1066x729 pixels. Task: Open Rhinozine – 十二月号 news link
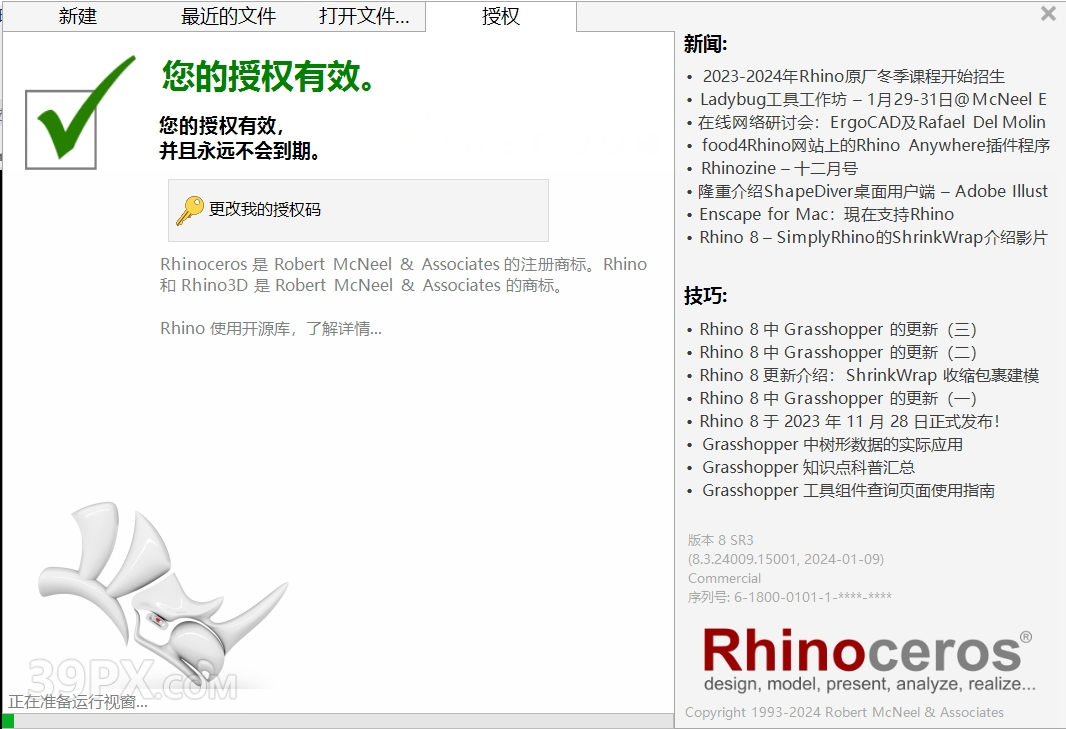point(779,169)
